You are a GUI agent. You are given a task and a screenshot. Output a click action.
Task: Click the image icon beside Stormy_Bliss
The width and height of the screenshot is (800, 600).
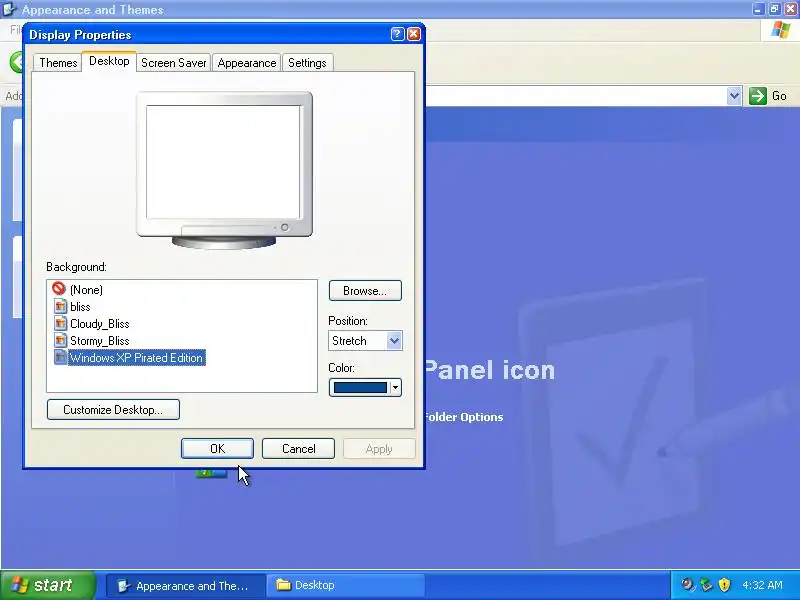60,340
